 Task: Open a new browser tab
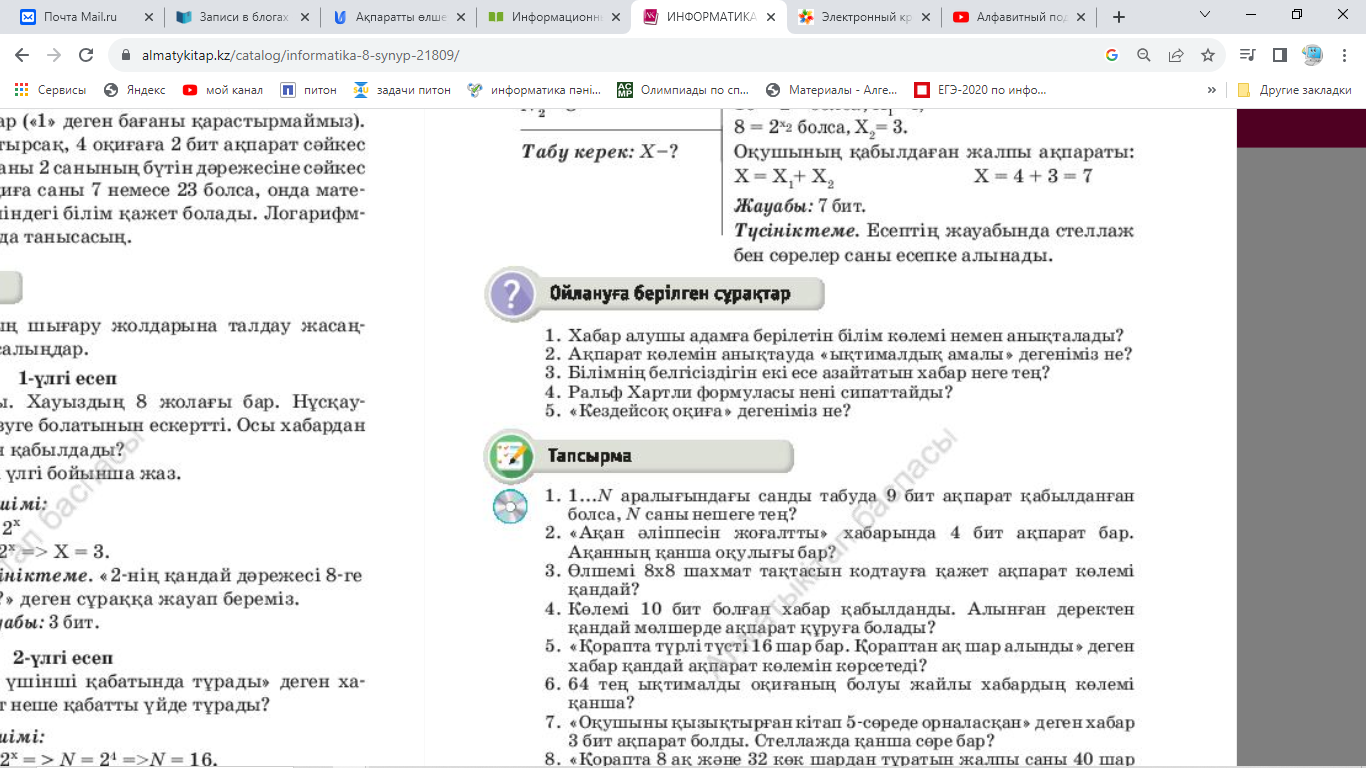1119,17
